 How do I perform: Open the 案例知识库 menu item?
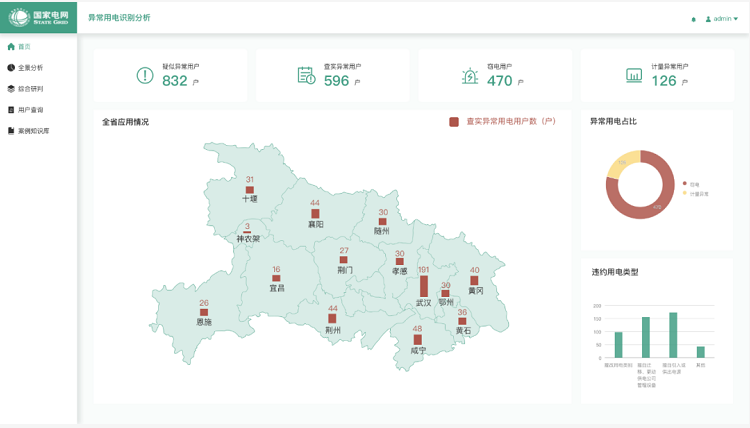[x=34, y=131]
